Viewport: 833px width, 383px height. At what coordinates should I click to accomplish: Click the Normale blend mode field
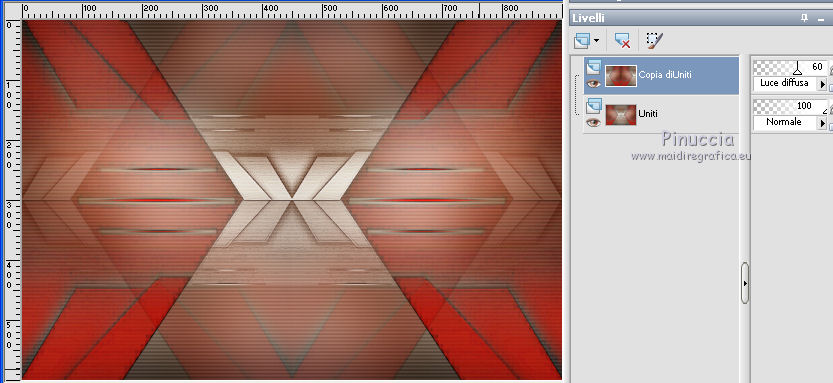click(786, 123)
